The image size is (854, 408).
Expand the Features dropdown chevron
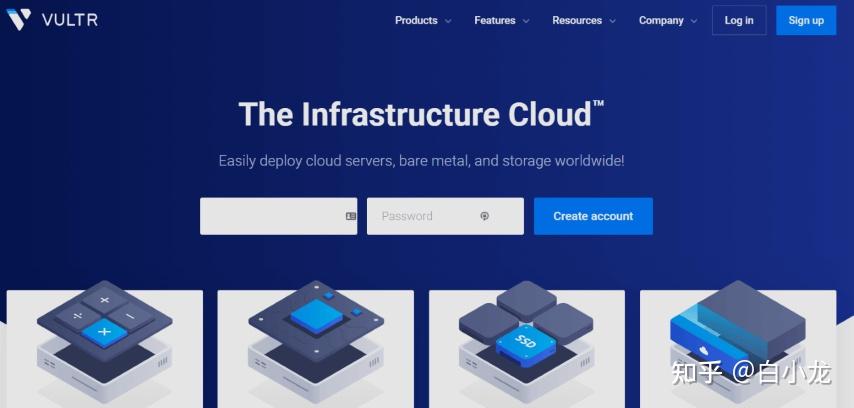526,21
